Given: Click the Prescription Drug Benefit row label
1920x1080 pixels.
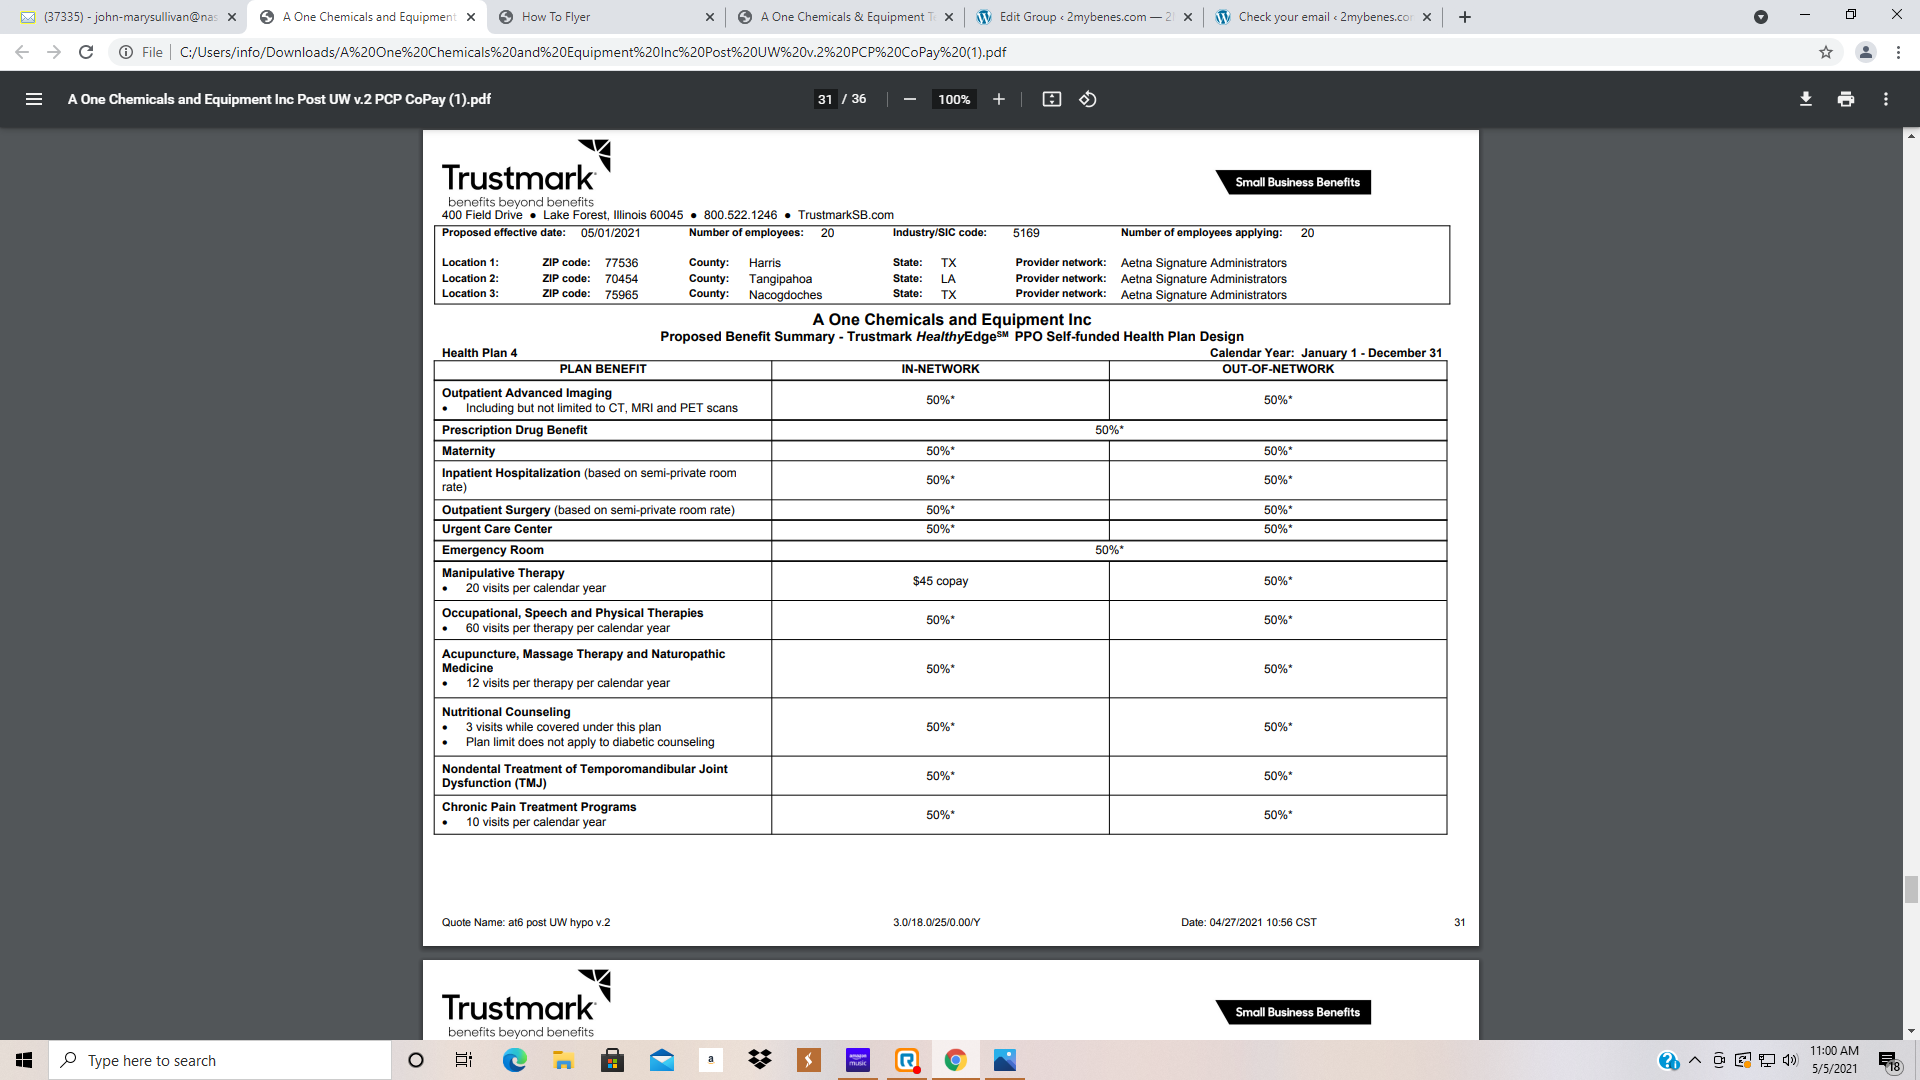Looking at the screenshot, I should pyautogui.click(x=514, y=430).
